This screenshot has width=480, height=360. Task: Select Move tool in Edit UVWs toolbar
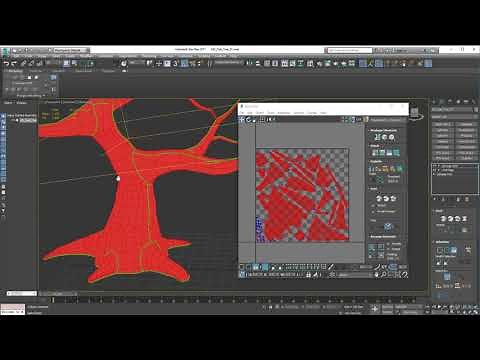tap(242, 120)
